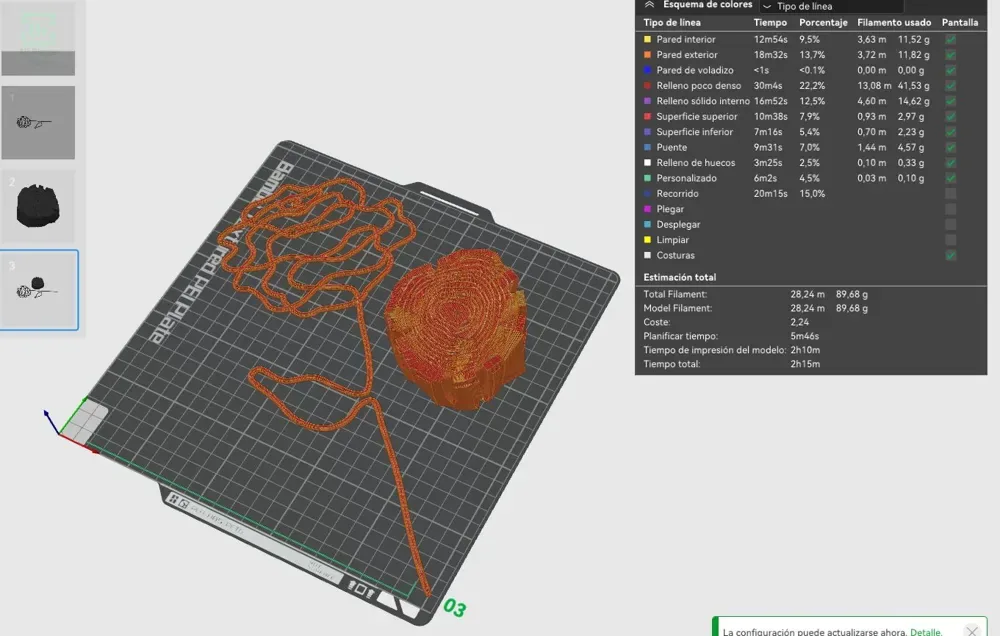Click the Coste value 2,24
The width and height of the screenshot is (1000, 636).
pos(799,322)
